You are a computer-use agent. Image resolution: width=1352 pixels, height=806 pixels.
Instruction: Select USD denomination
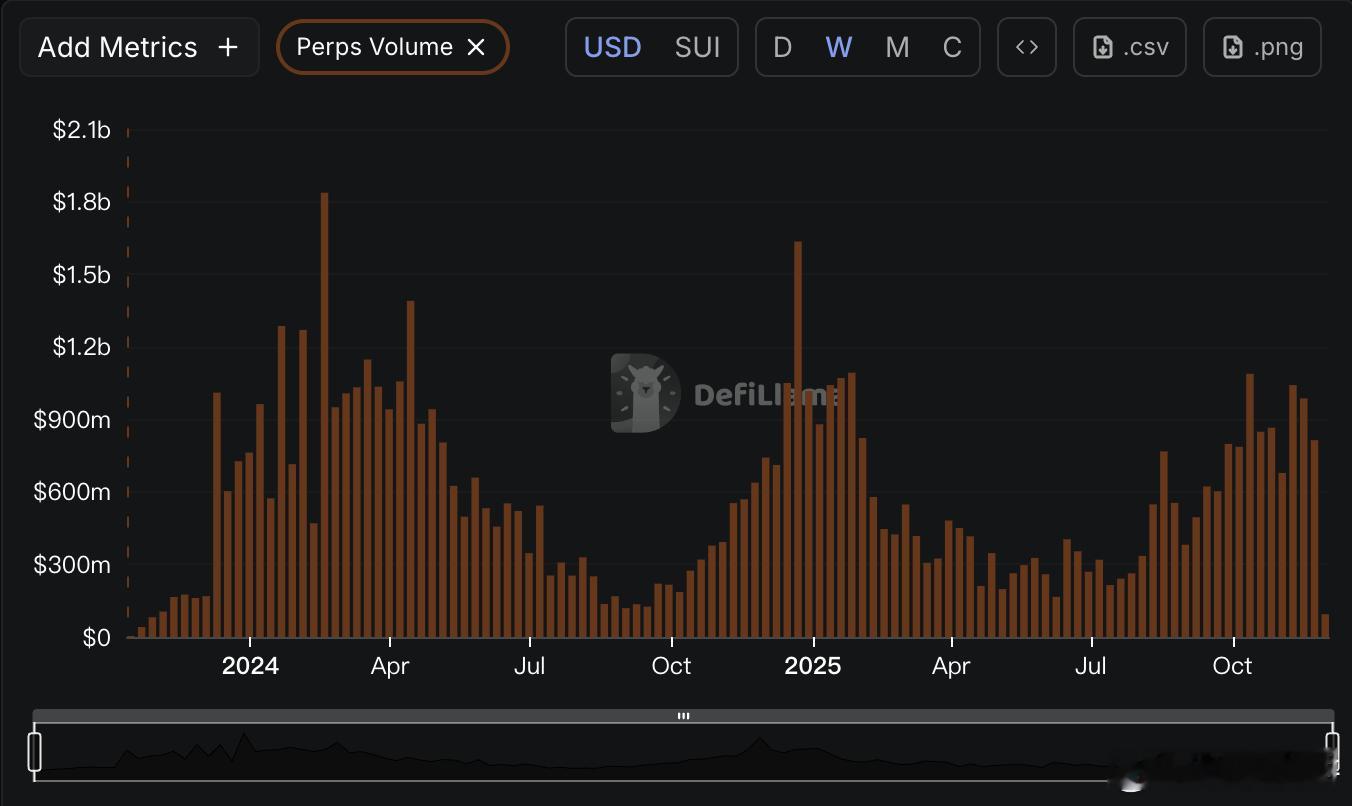pyautogui.click(x=612, y=47)
